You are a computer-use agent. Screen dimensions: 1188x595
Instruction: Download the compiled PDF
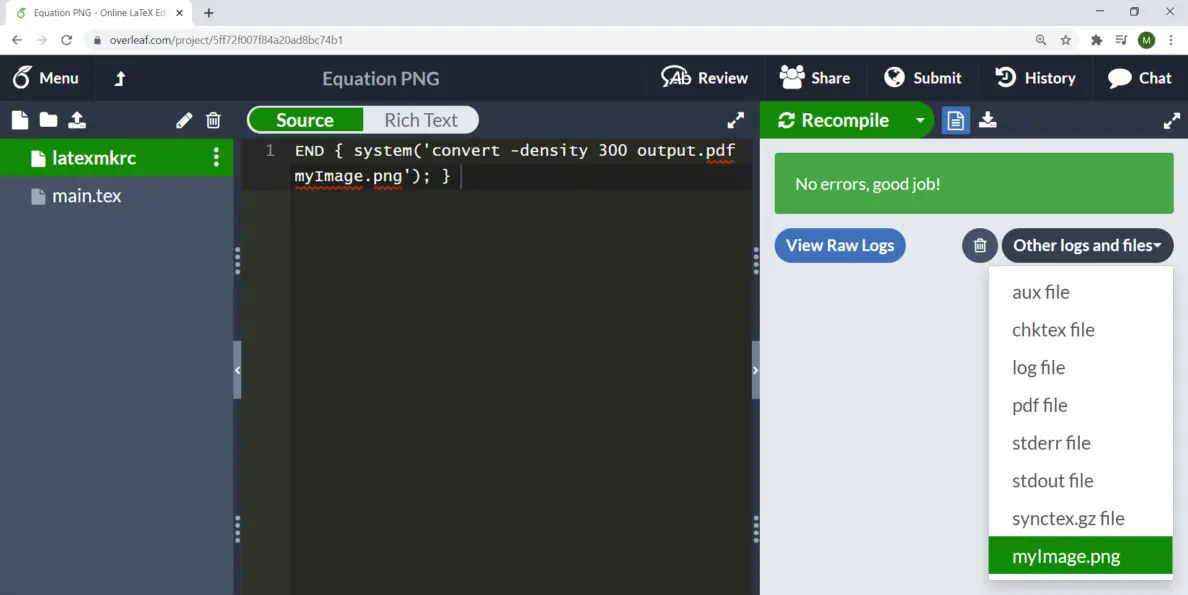coord(988,120)
